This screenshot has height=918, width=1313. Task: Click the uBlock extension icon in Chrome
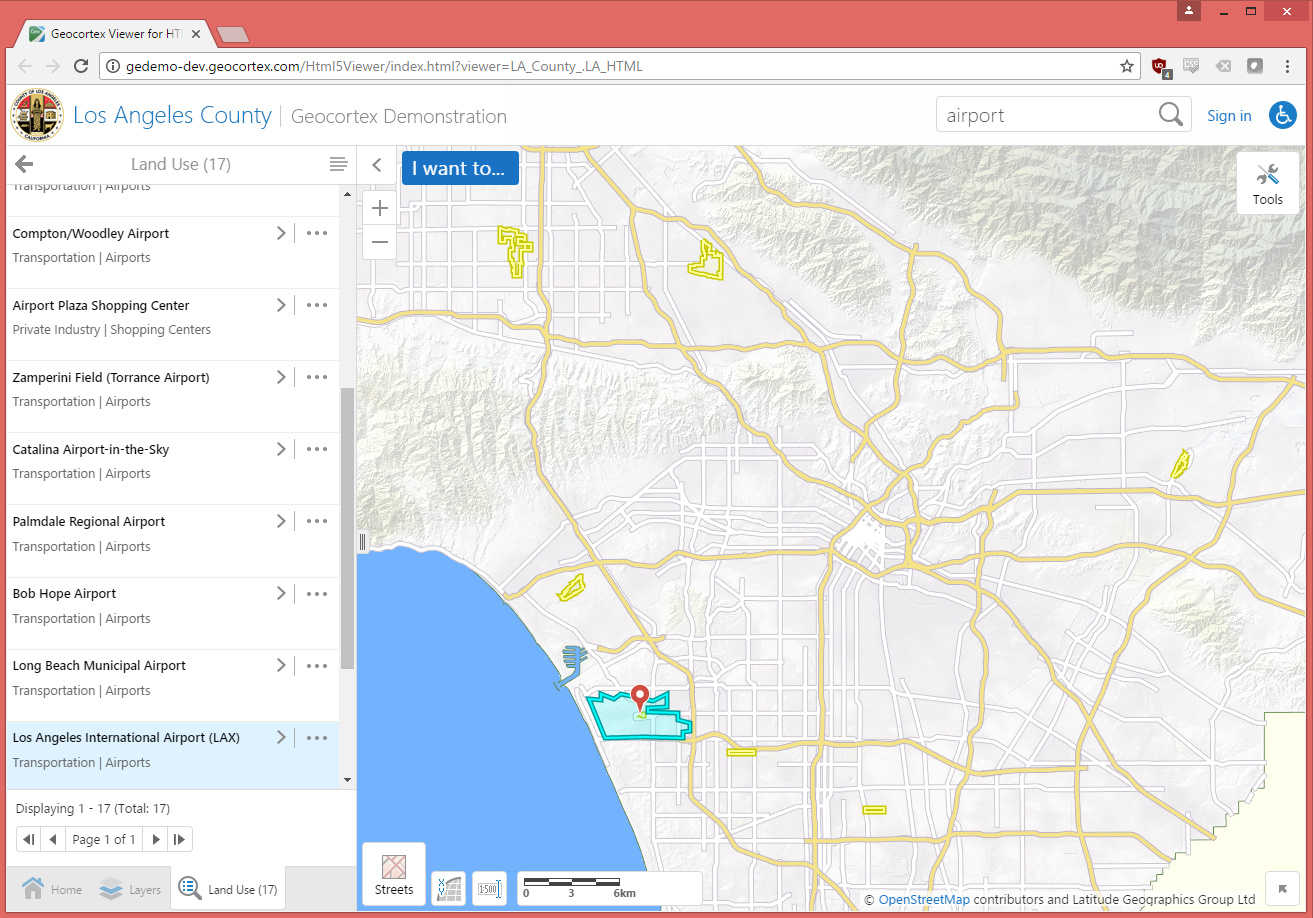[x=1160, y=67]
